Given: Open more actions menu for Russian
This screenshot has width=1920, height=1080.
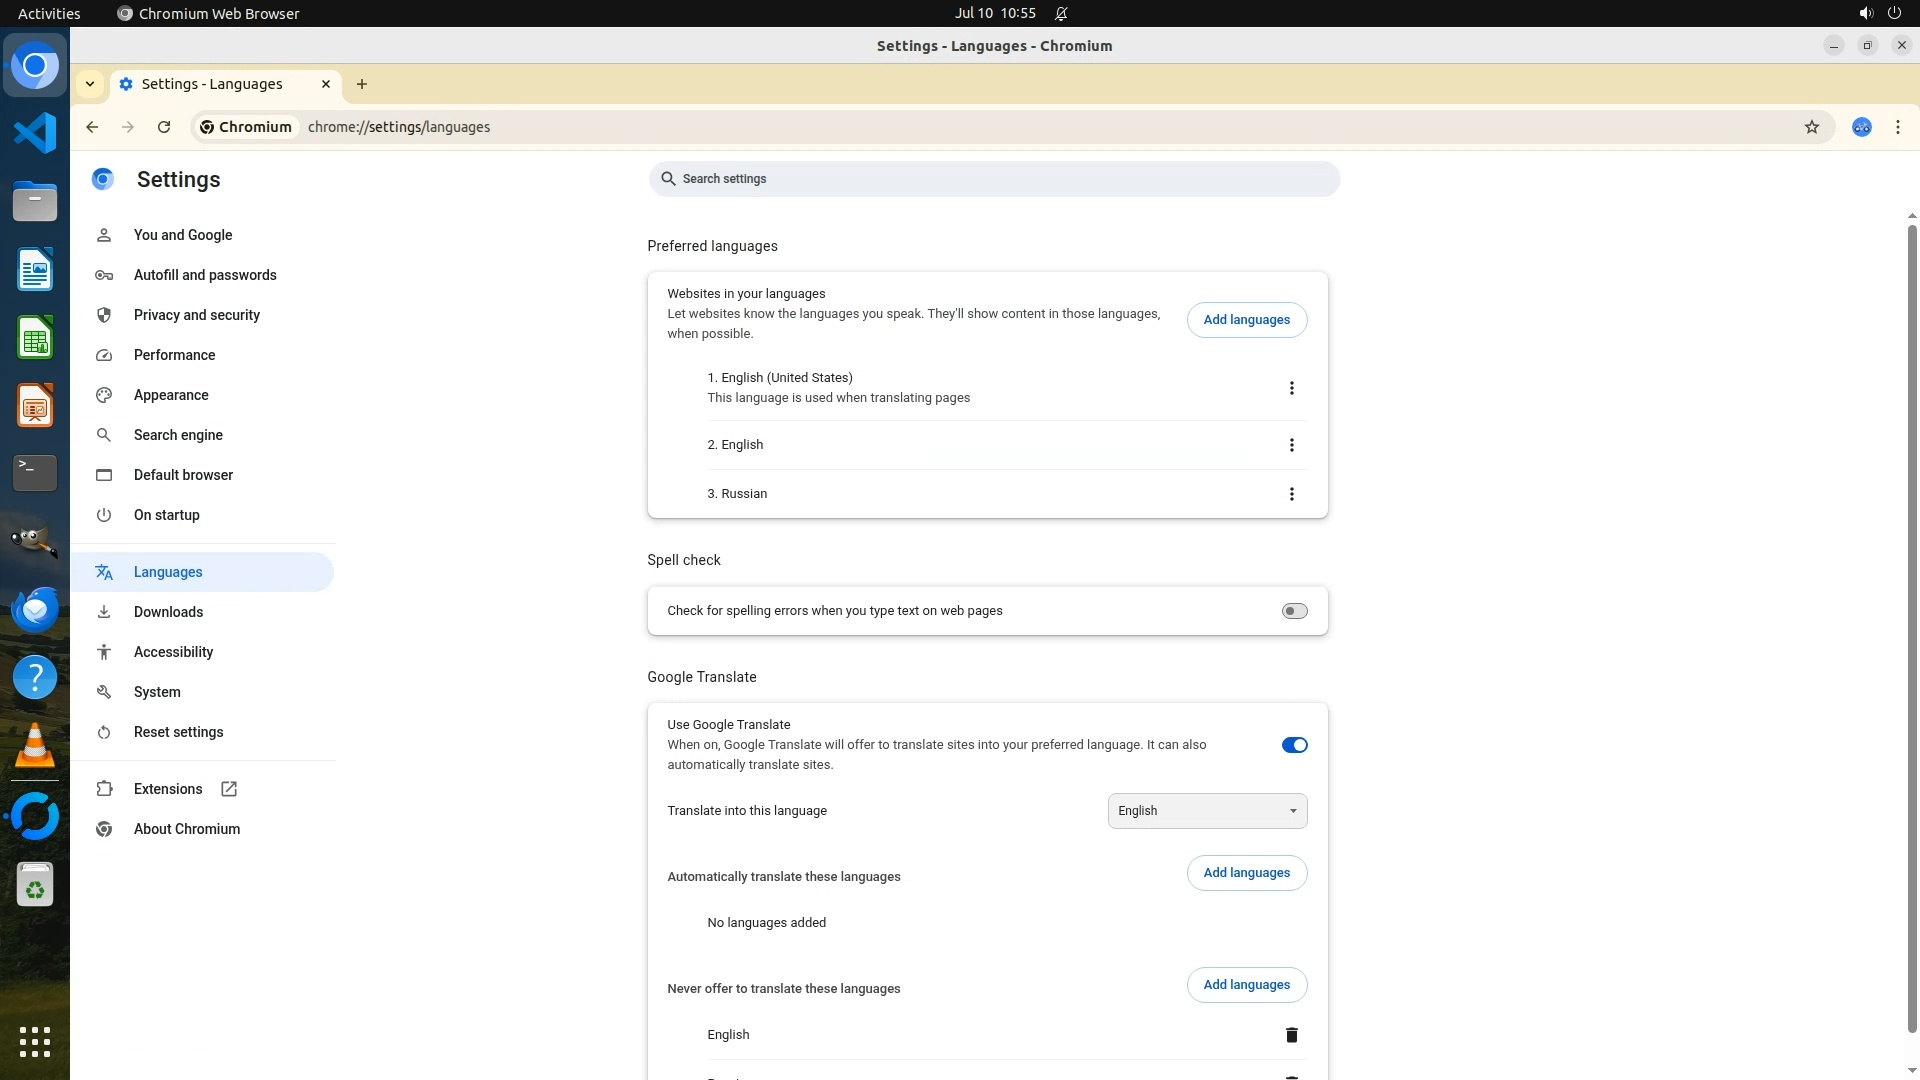Looking at the screenshot, I should (x=1291, y=494).
